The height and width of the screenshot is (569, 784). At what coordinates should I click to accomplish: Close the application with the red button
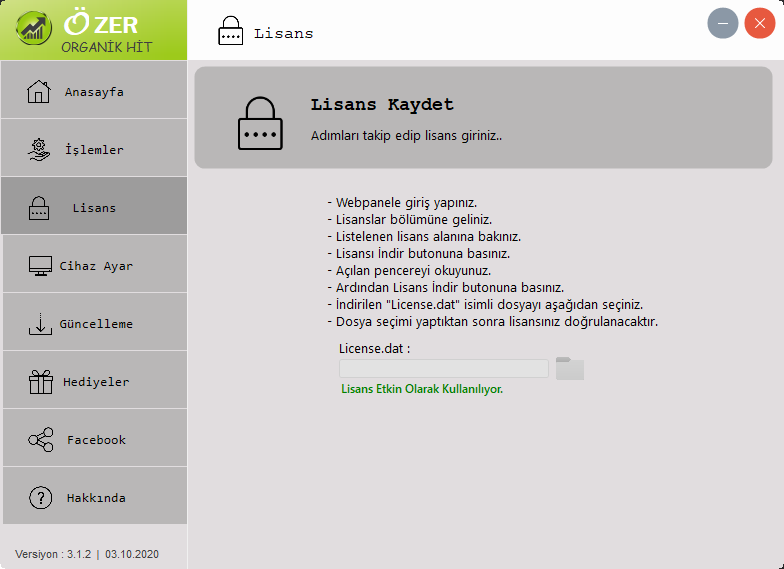click(x=760, y=23)
